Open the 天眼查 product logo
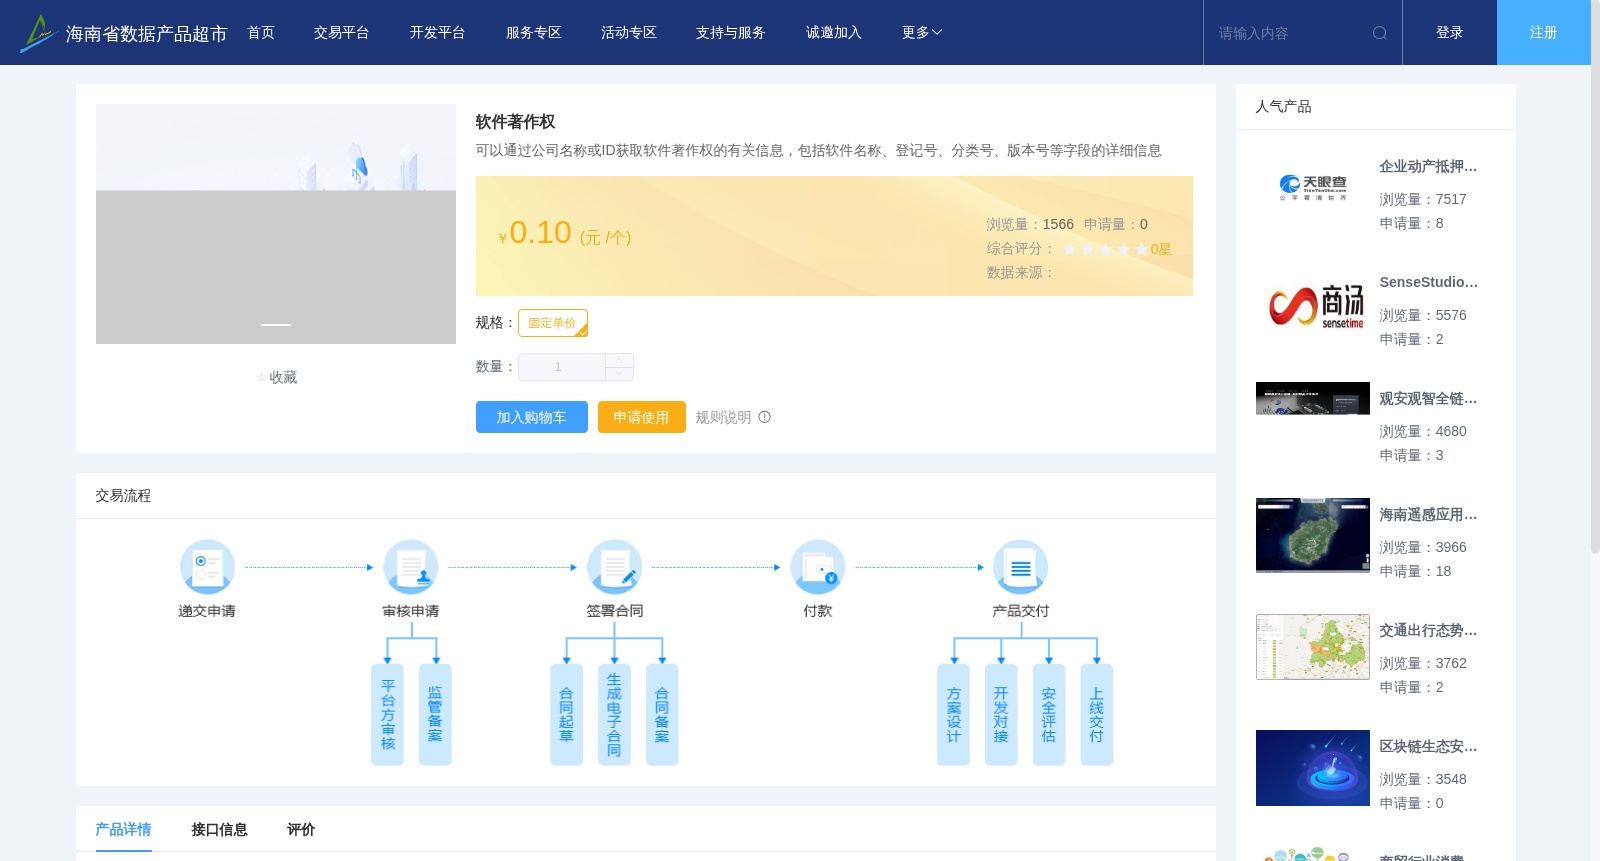Image resolution: width=1600 pixels, height=861 pixels. click(1313, 188)
